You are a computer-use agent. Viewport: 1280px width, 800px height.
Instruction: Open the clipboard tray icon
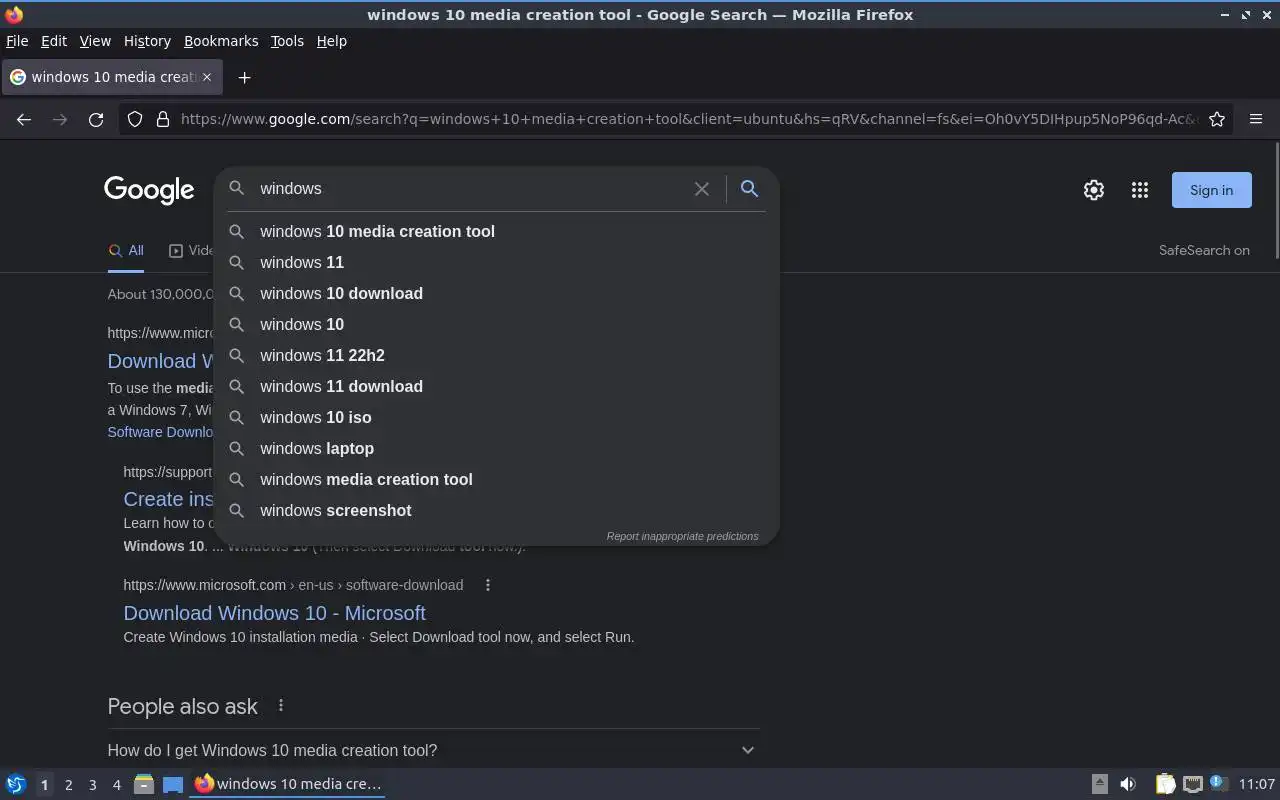click(x=1165, y=784)
